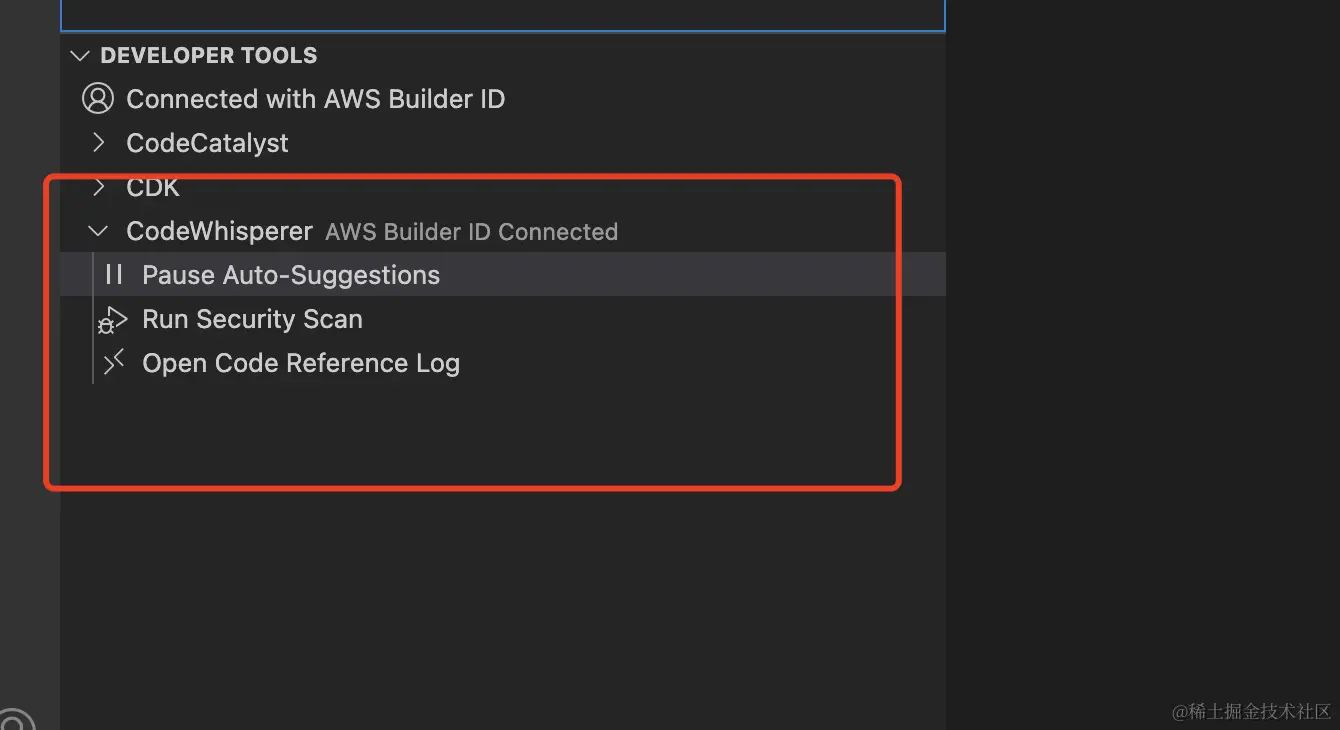Image resolution: width=1340 pixels, height=730 pixels.
Task: Select the CodeCatalyst label
Action: tap(207, 143)
